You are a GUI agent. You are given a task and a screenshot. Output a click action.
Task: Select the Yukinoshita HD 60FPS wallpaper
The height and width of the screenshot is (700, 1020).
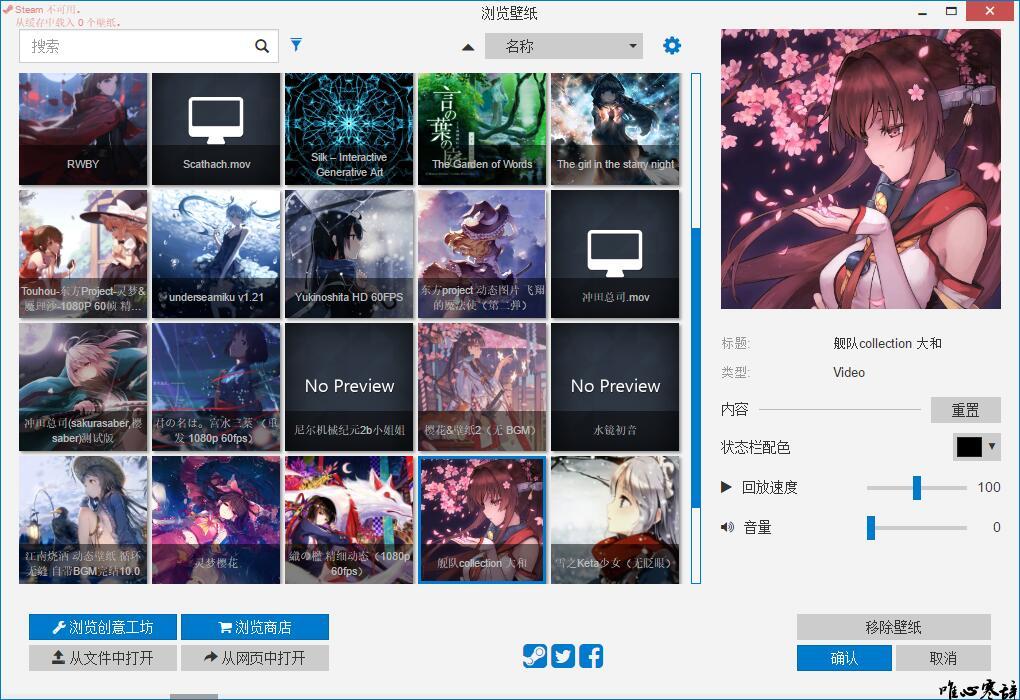[x=349, y=254]
